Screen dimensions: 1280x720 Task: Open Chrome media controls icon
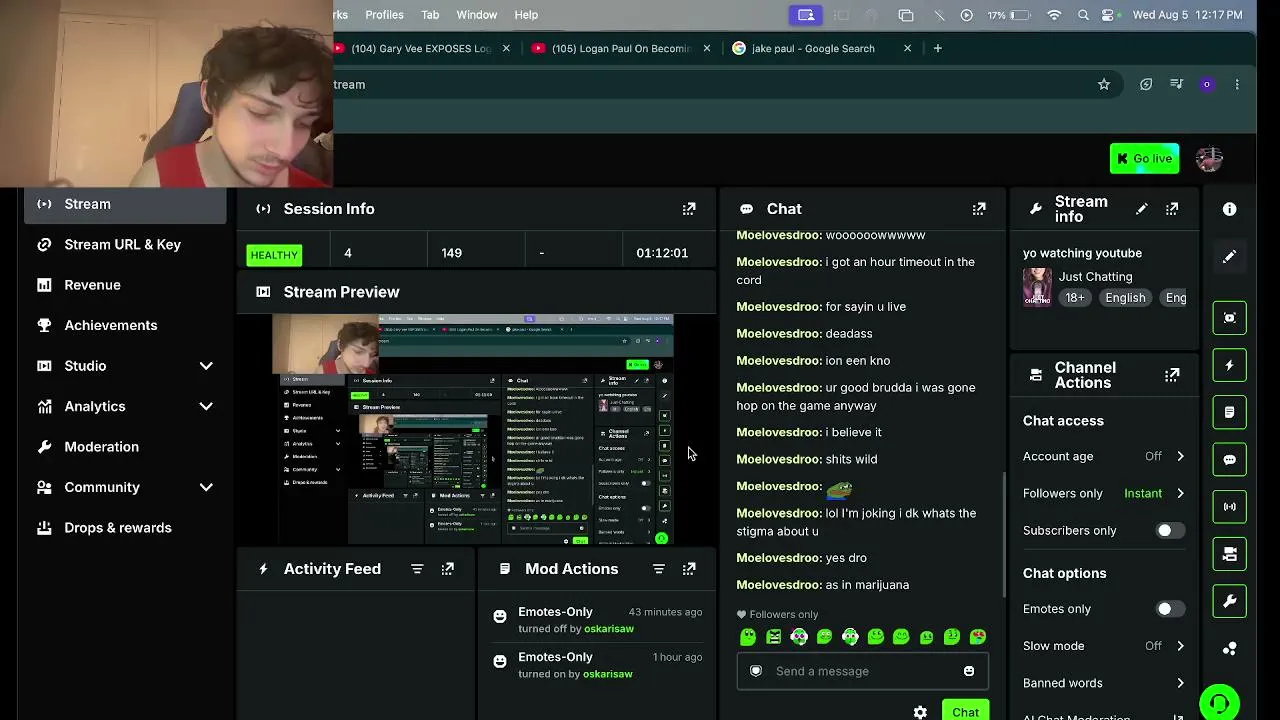[1176, 85]
